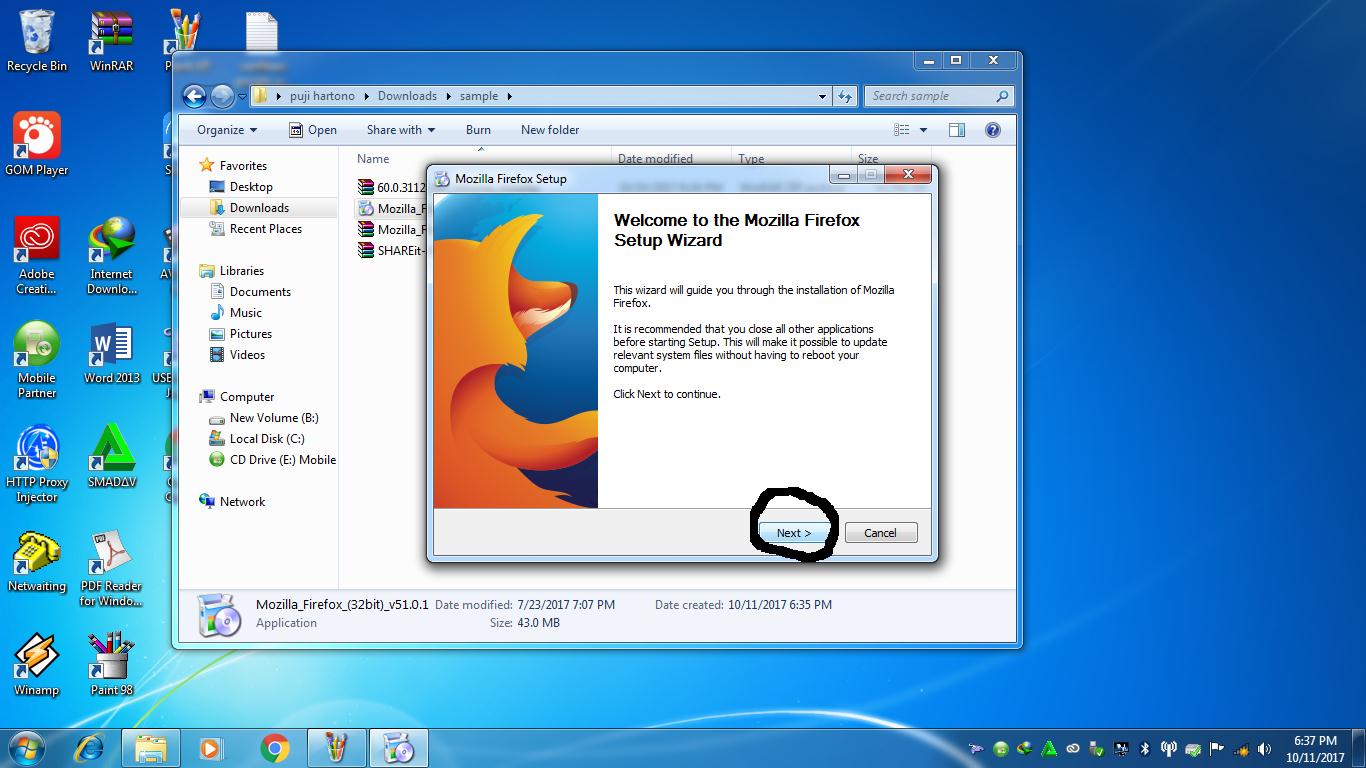Click the Windows Start orb
The height and width of the screenshot is (768, 1366).
pyautogui.click(x=28, y=747)
